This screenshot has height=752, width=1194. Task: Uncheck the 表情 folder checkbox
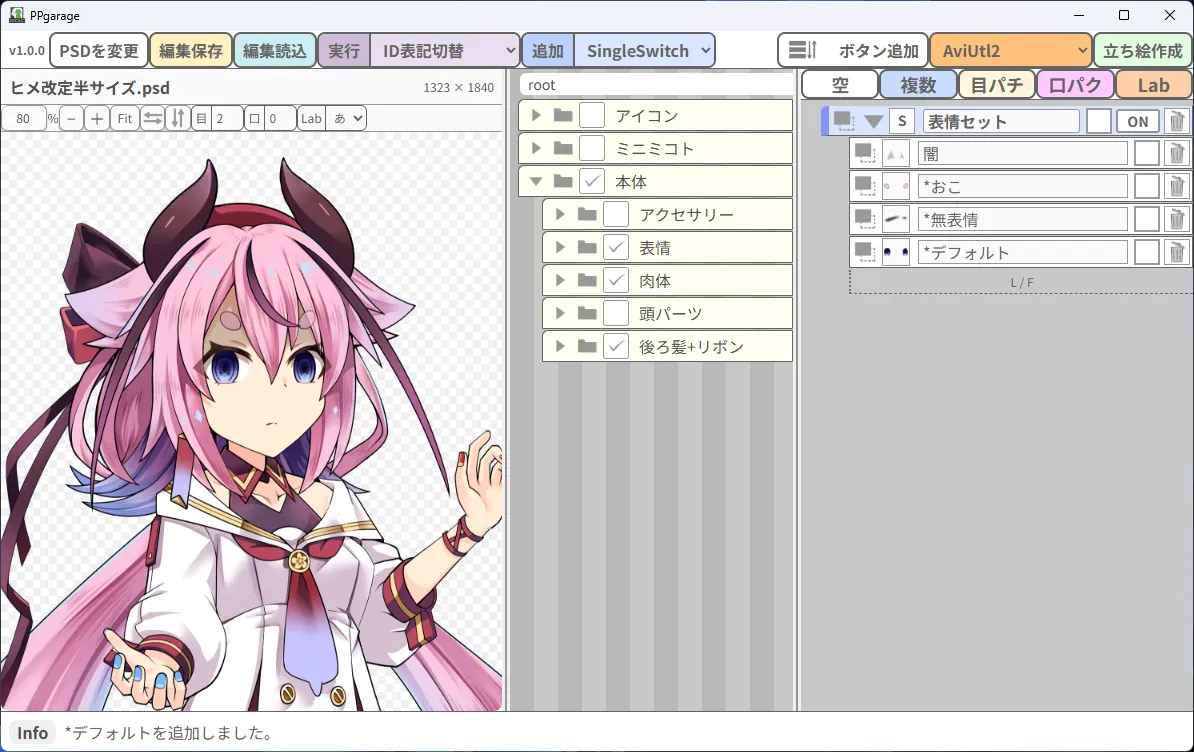[615, 247]
